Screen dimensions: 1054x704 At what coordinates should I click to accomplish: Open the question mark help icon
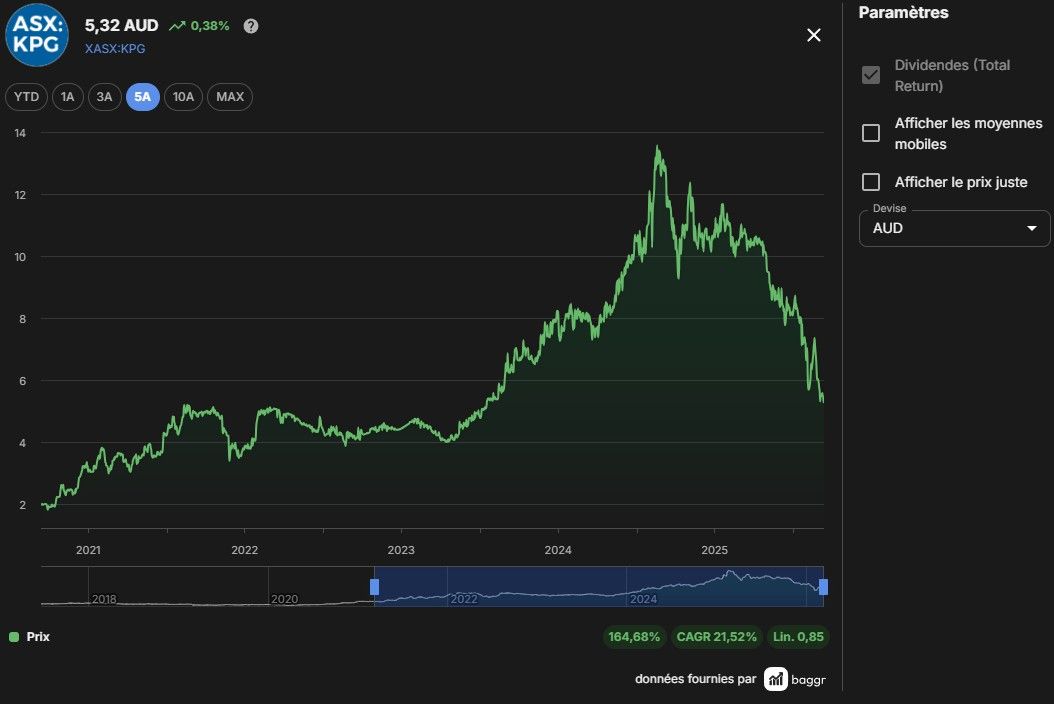(x=251, y=26)
